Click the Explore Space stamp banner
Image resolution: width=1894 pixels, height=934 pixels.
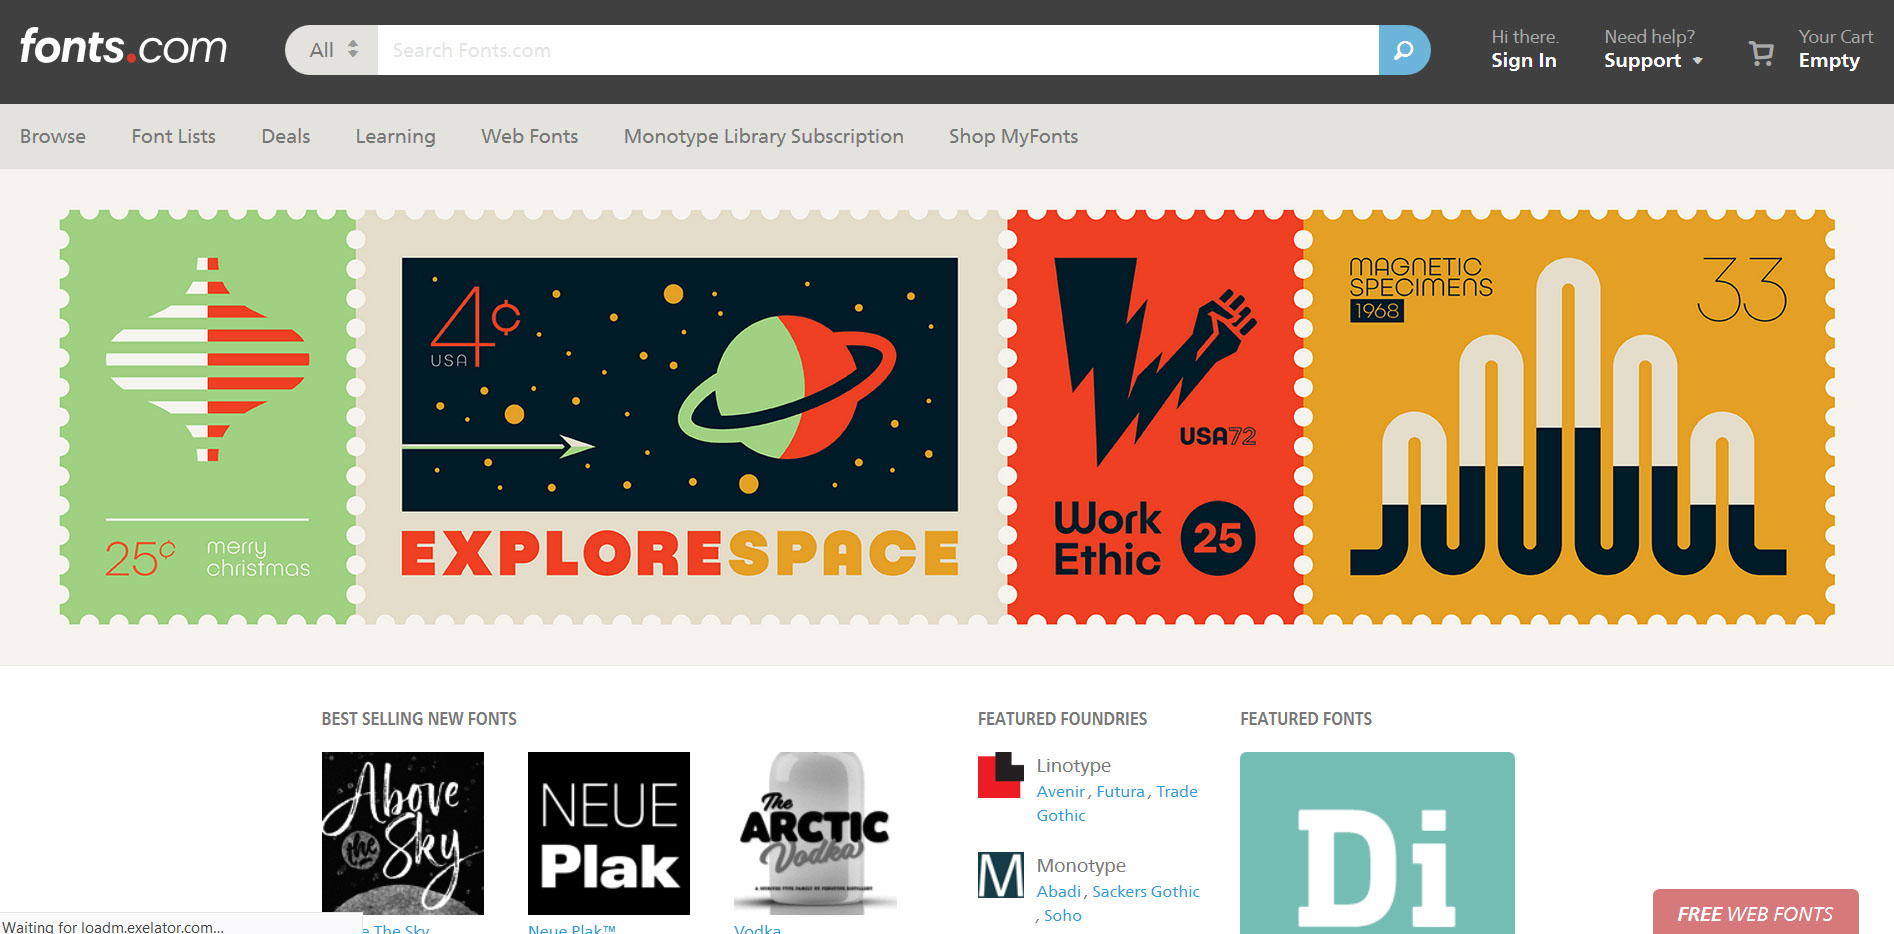[680, 418]
